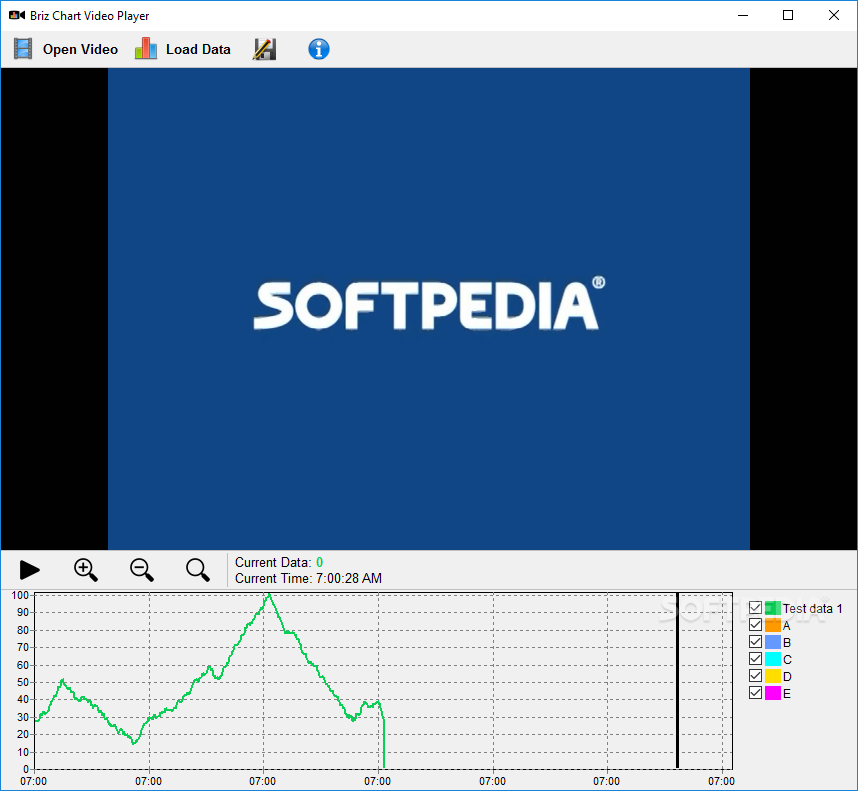Uncheck the series A checkbox

(756, 625)
